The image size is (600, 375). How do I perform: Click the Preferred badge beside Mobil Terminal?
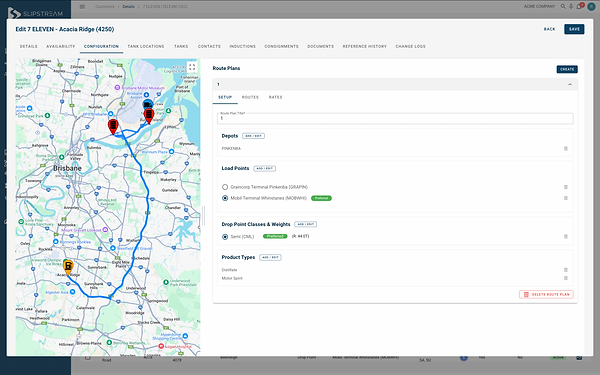click(x=321, y=198)
